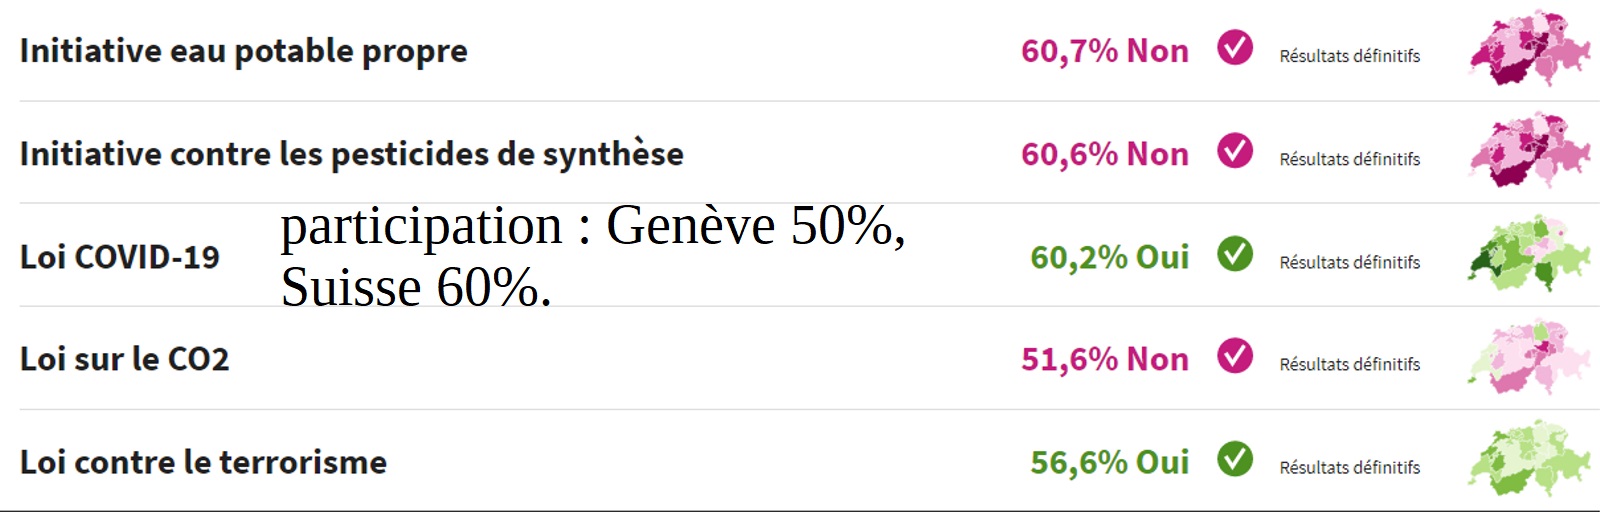
Task: Click the pink checkmark beside 60,6% Non
Action: click(1235, 150)
